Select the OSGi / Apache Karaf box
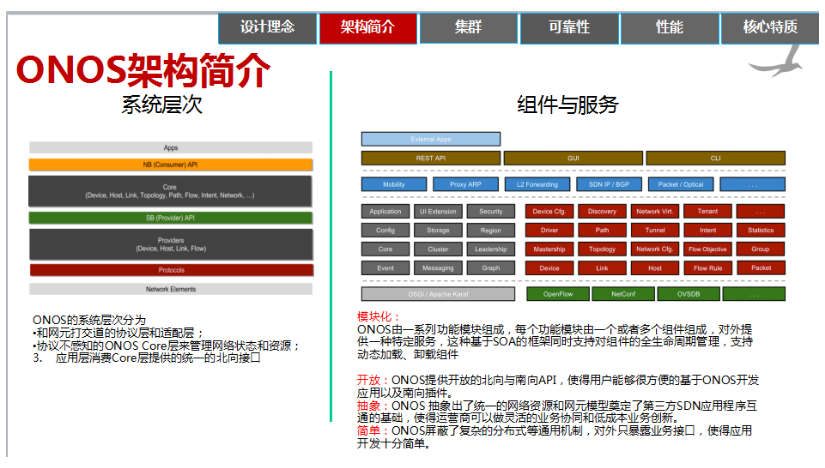The image size is (825, 468). 438,294
